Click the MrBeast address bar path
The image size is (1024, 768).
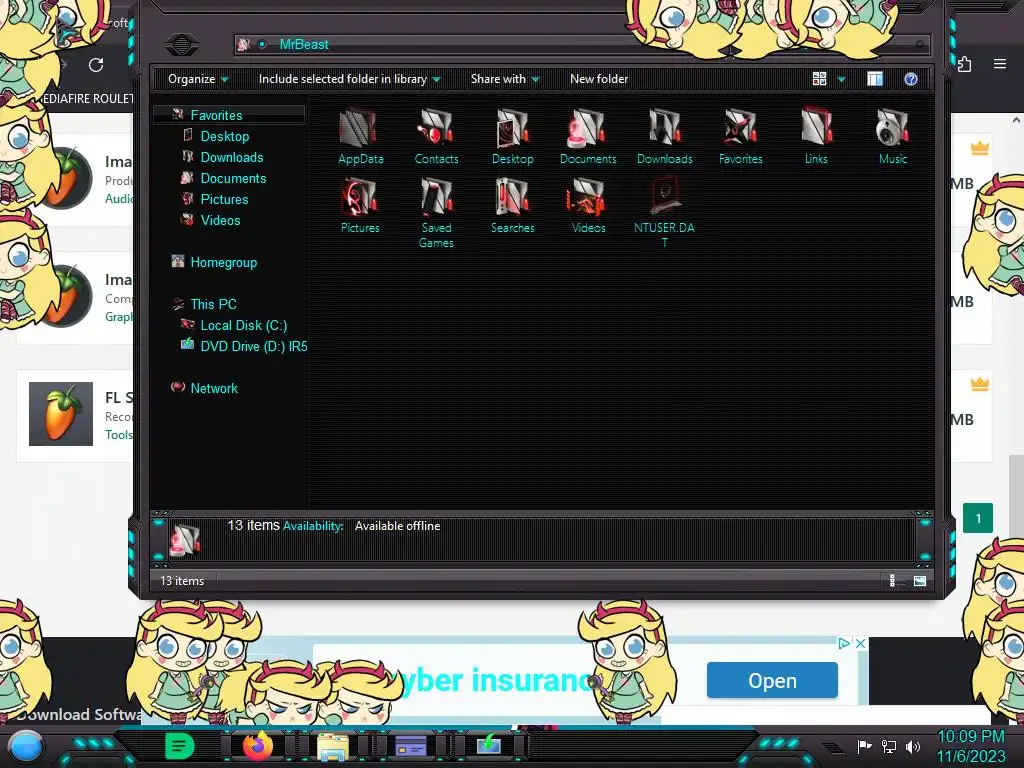(304, 44)
